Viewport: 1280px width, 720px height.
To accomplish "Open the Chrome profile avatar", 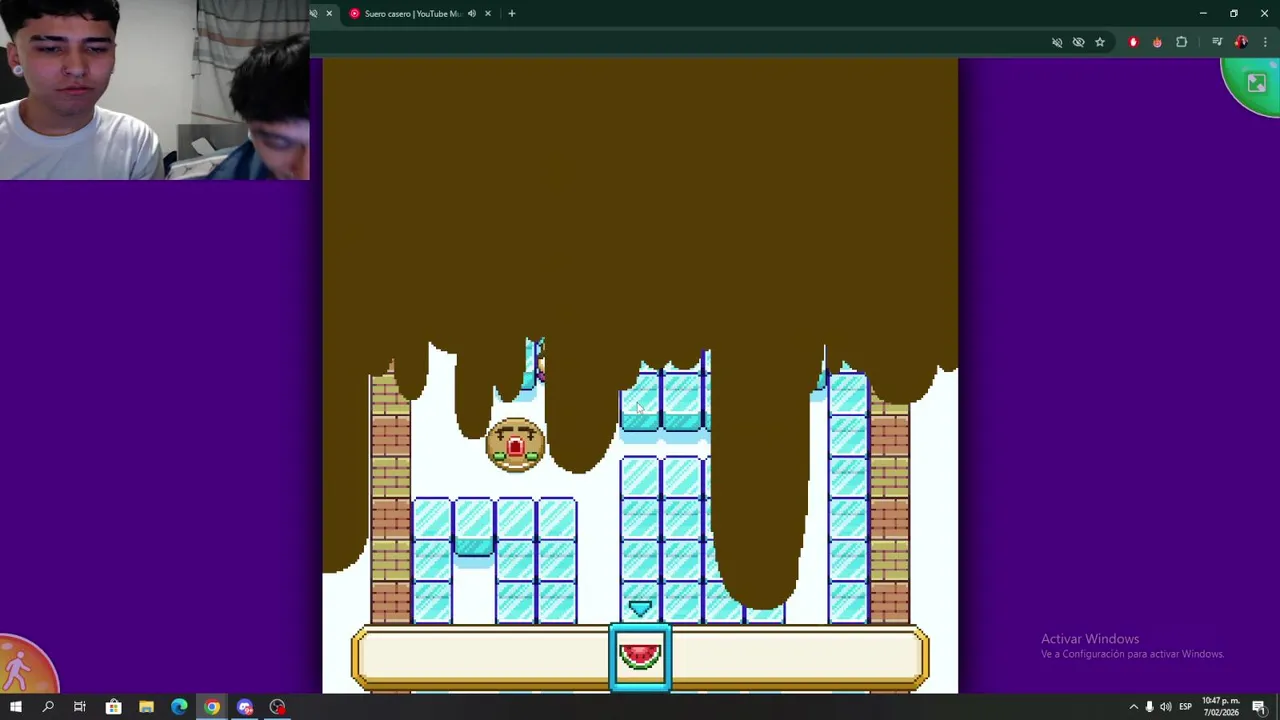I will tap(1241, 42).
